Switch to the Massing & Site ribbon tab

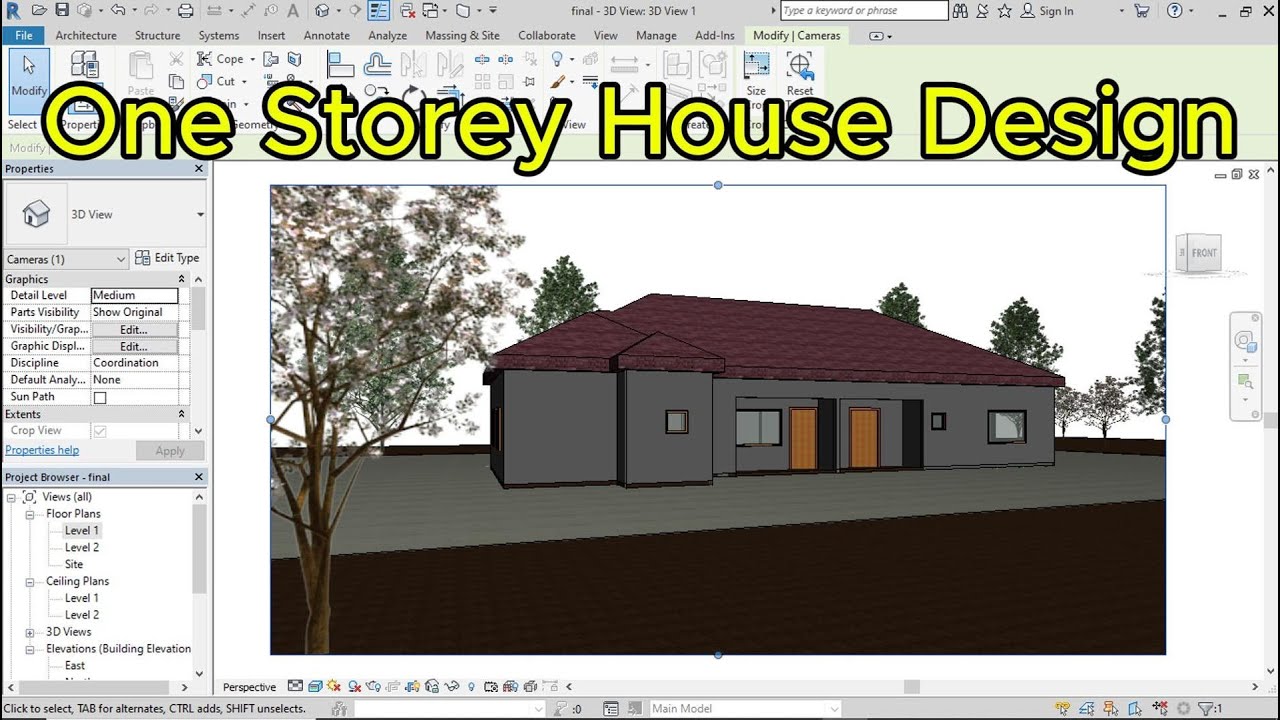click(x=462, y=35)
